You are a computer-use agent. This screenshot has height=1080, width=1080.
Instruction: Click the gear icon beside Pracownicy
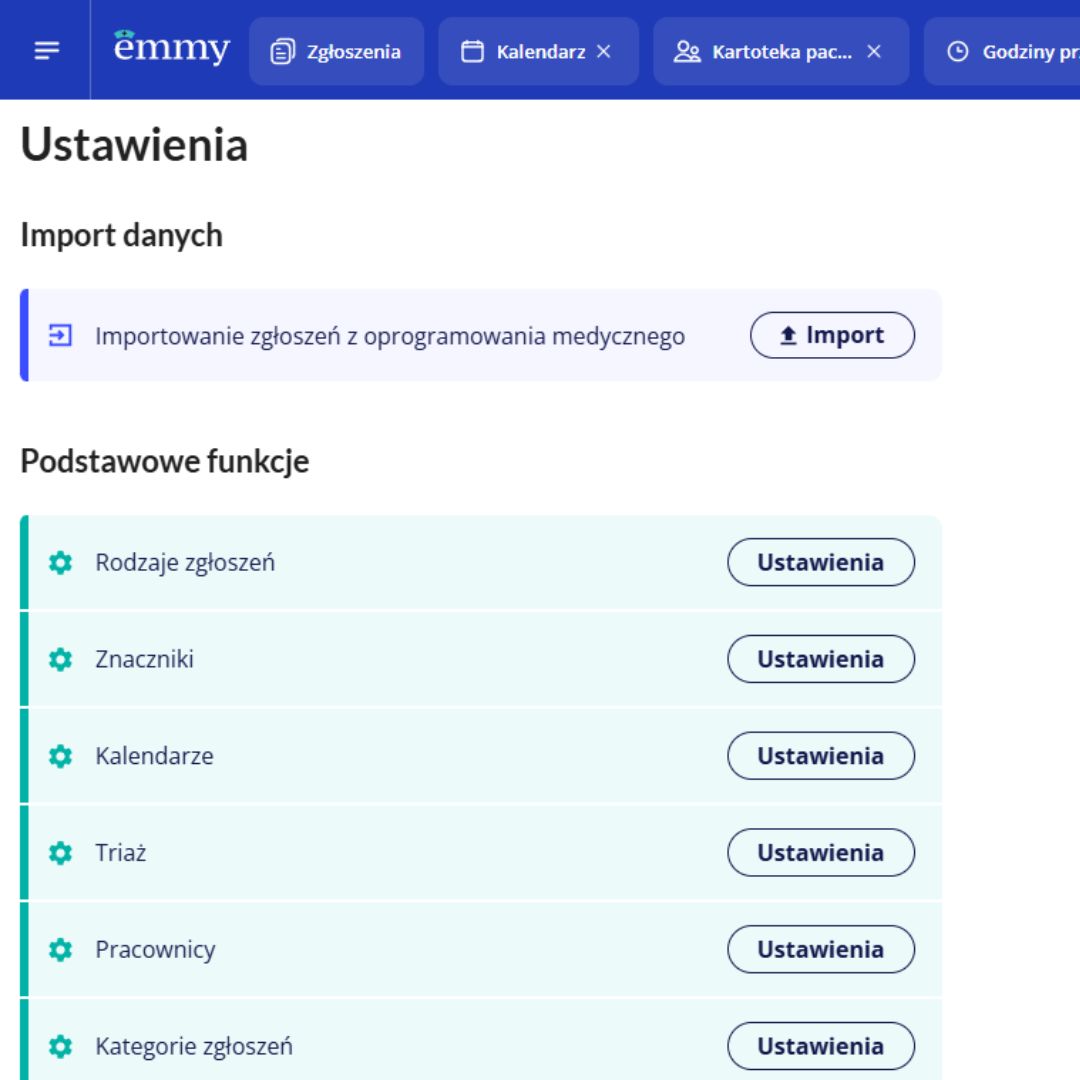click(x=61, y=950)
